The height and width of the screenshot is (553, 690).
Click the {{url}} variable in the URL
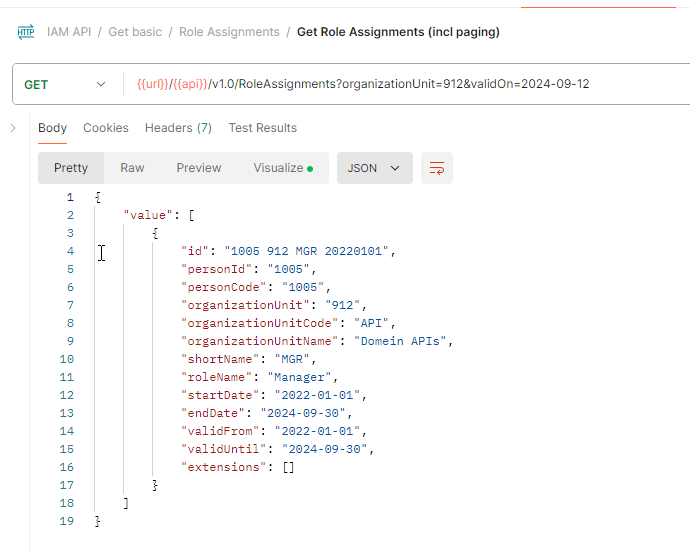pos(151,84)
